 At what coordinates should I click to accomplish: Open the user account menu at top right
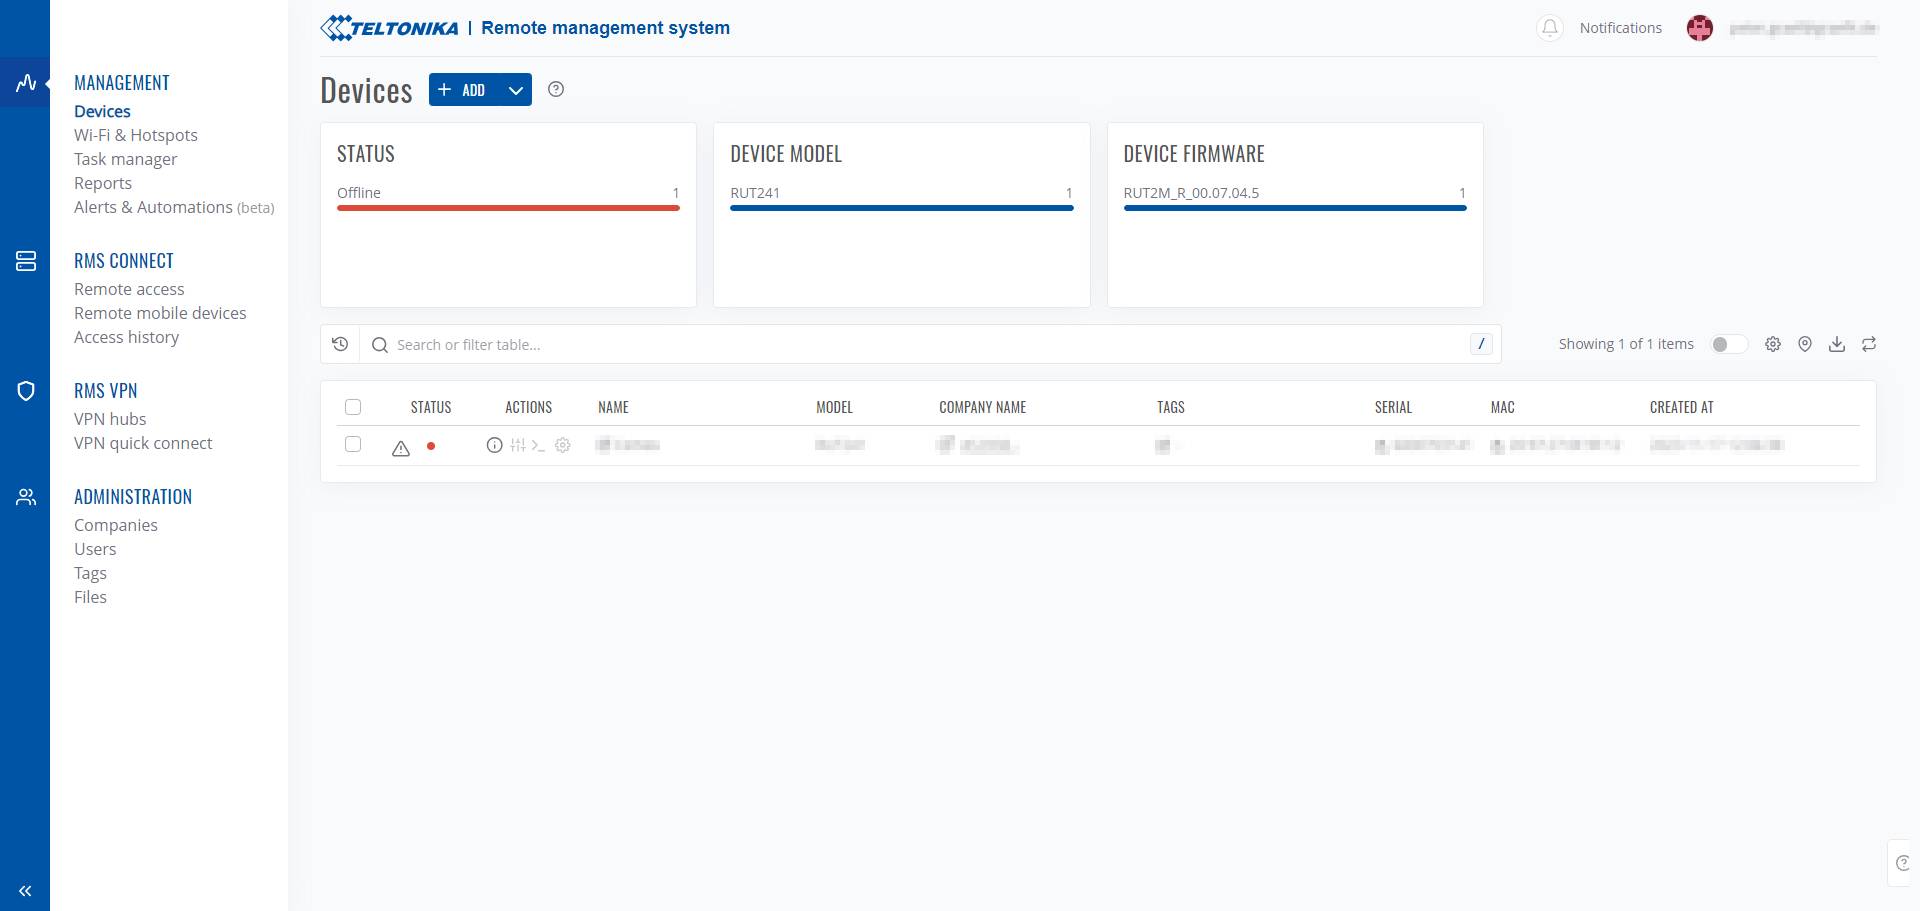click(1782, 28)
